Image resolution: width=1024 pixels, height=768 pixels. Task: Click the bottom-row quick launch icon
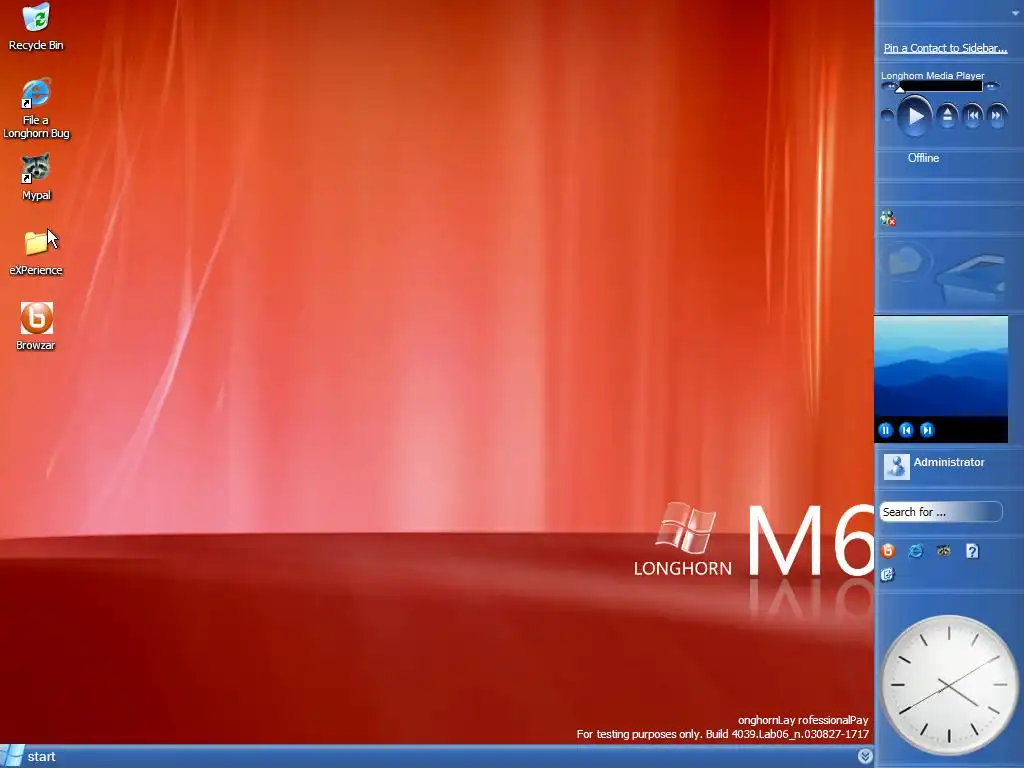click(x=887, y=575)
